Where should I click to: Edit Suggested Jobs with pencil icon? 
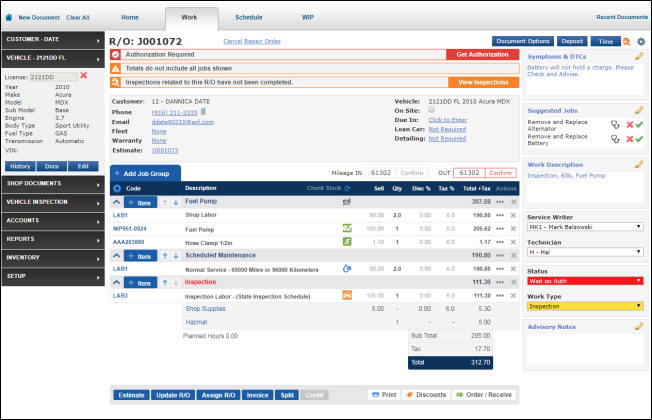pyautogui.click(x=639, y=110)
